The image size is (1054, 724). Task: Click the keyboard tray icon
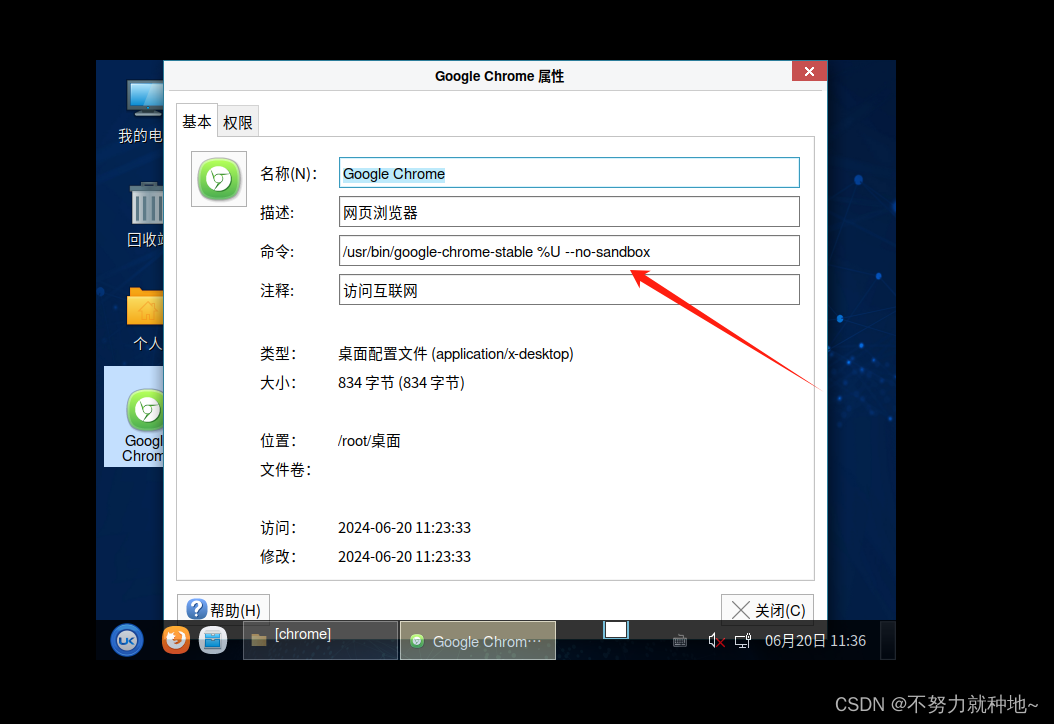tap(680, 641)
